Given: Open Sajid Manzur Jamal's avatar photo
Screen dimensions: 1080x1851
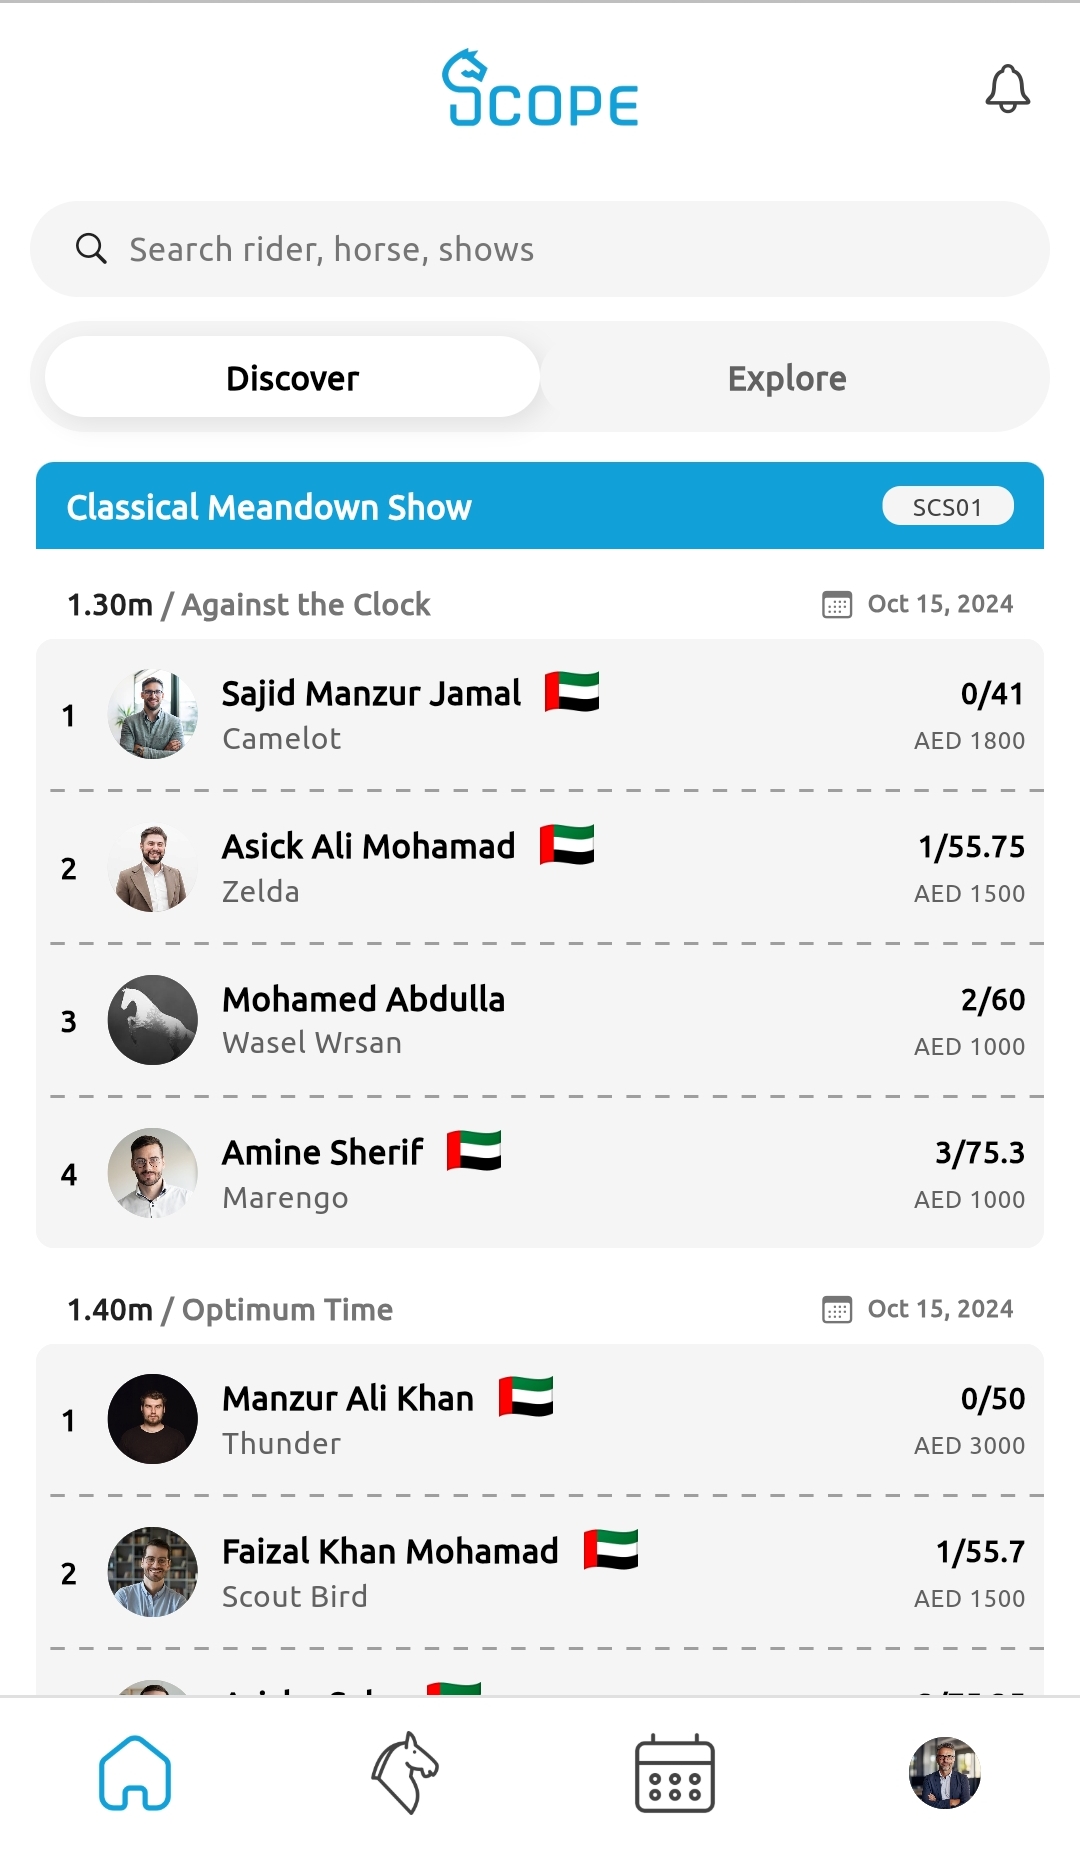Looking at the screenshot, I should [152, 714].
